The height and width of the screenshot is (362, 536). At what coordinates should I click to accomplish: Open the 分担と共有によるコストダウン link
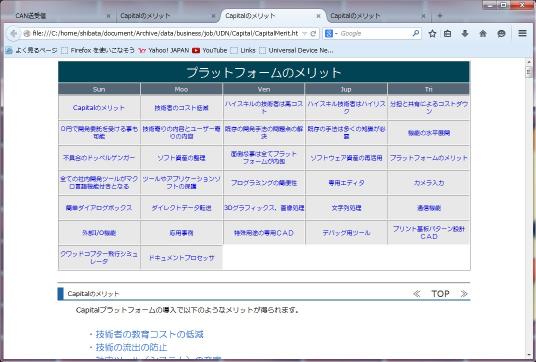click(x=429, y=107)
